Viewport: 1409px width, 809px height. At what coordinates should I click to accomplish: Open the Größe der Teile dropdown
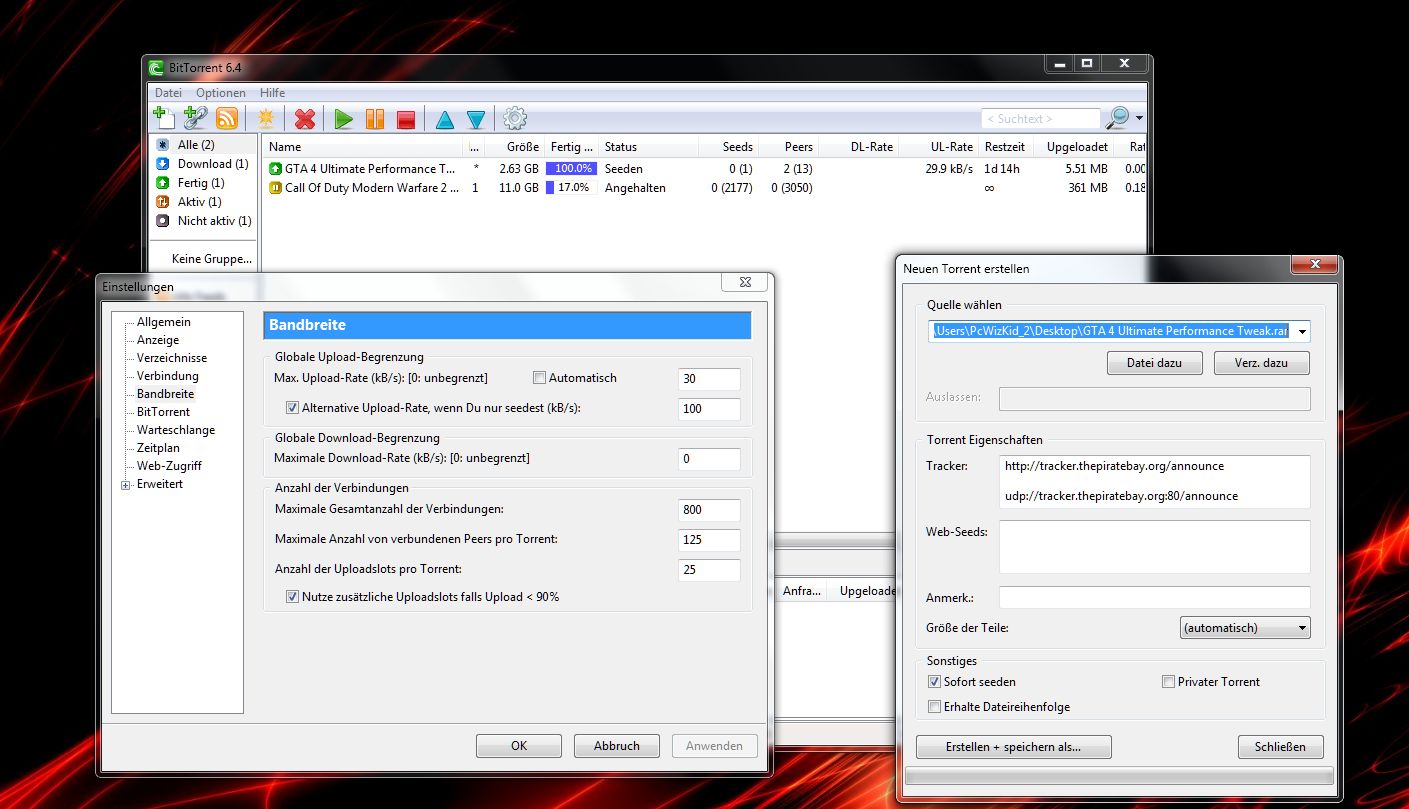pos(1245,628)
